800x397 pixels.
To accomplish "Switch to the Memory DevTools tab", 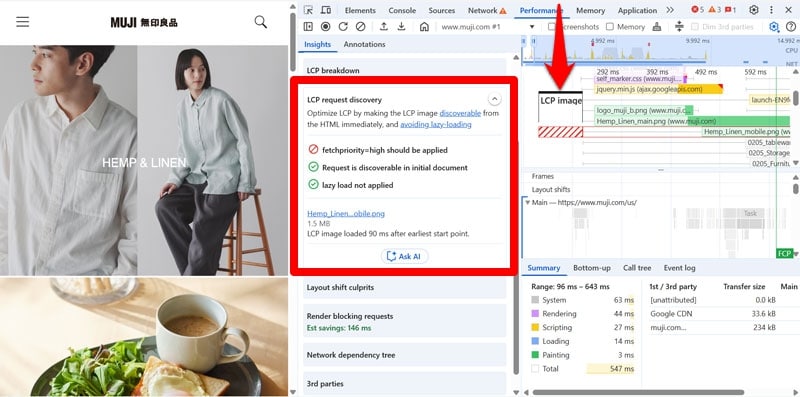I will [x=590, y=10].
